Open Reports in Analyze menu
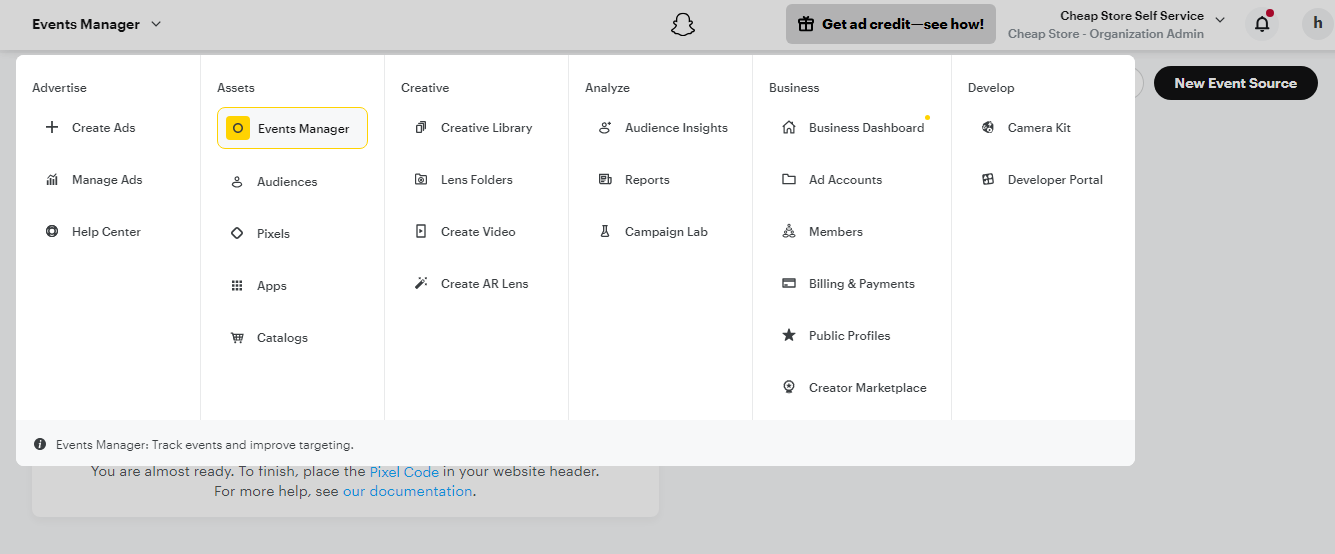Image resolution: width=1335 pixels, height=554 pixels. point(646,180)
